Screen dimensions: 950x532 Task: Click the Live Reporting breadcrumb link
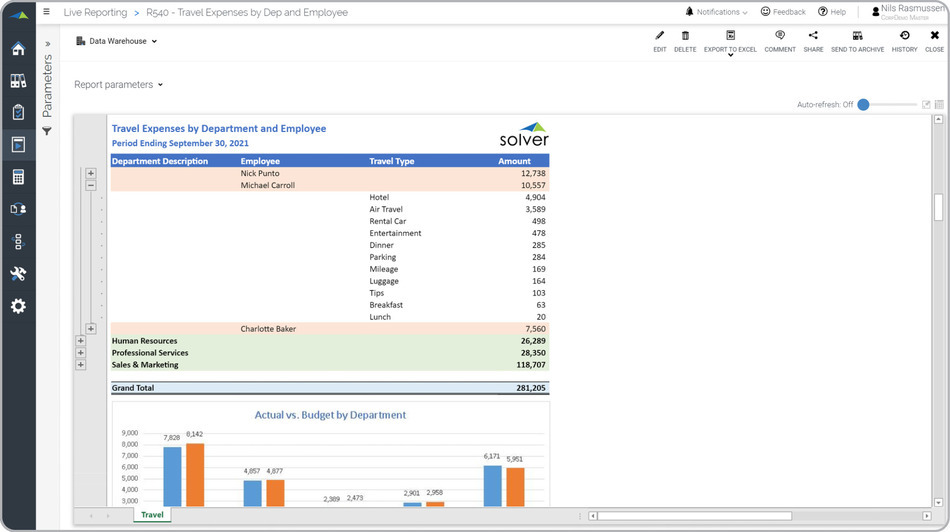pyautogui.click(x=95, y=12)
